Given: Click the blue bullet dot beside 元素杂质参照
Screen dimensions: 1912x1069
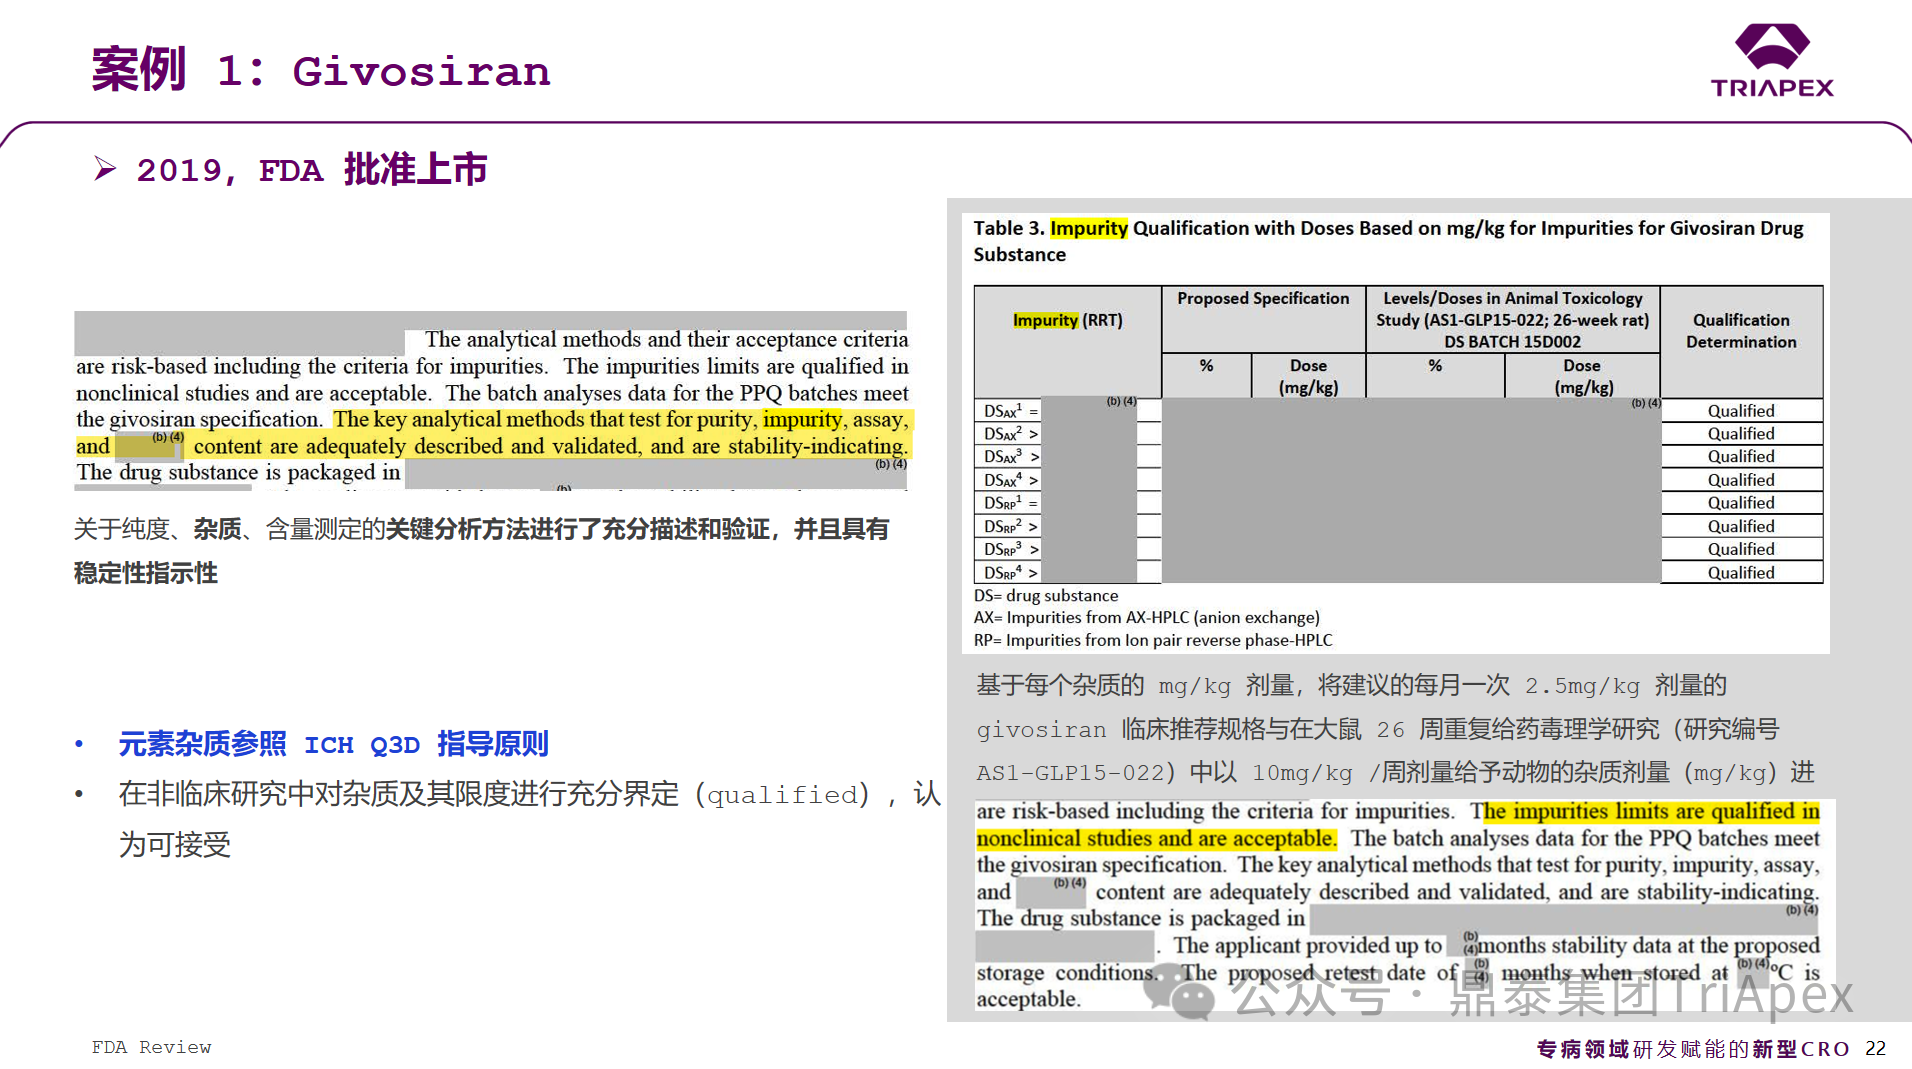Looking at the screenshot, I should [79, 744].
